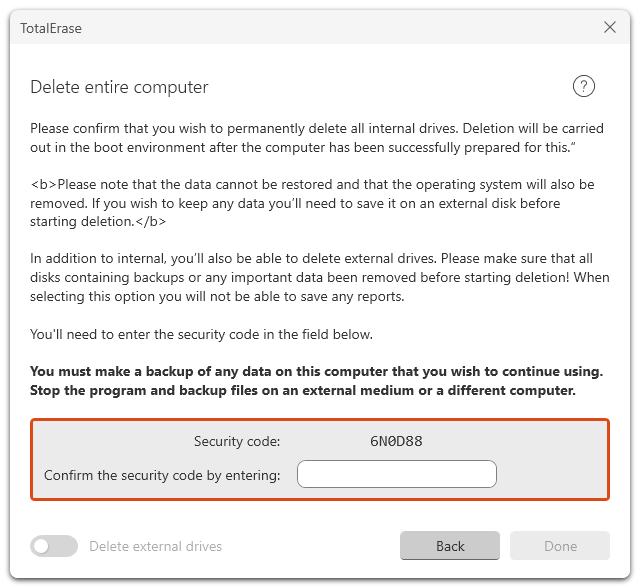
Task: Click the "Security code:" label
Action: tap(236, 441)
